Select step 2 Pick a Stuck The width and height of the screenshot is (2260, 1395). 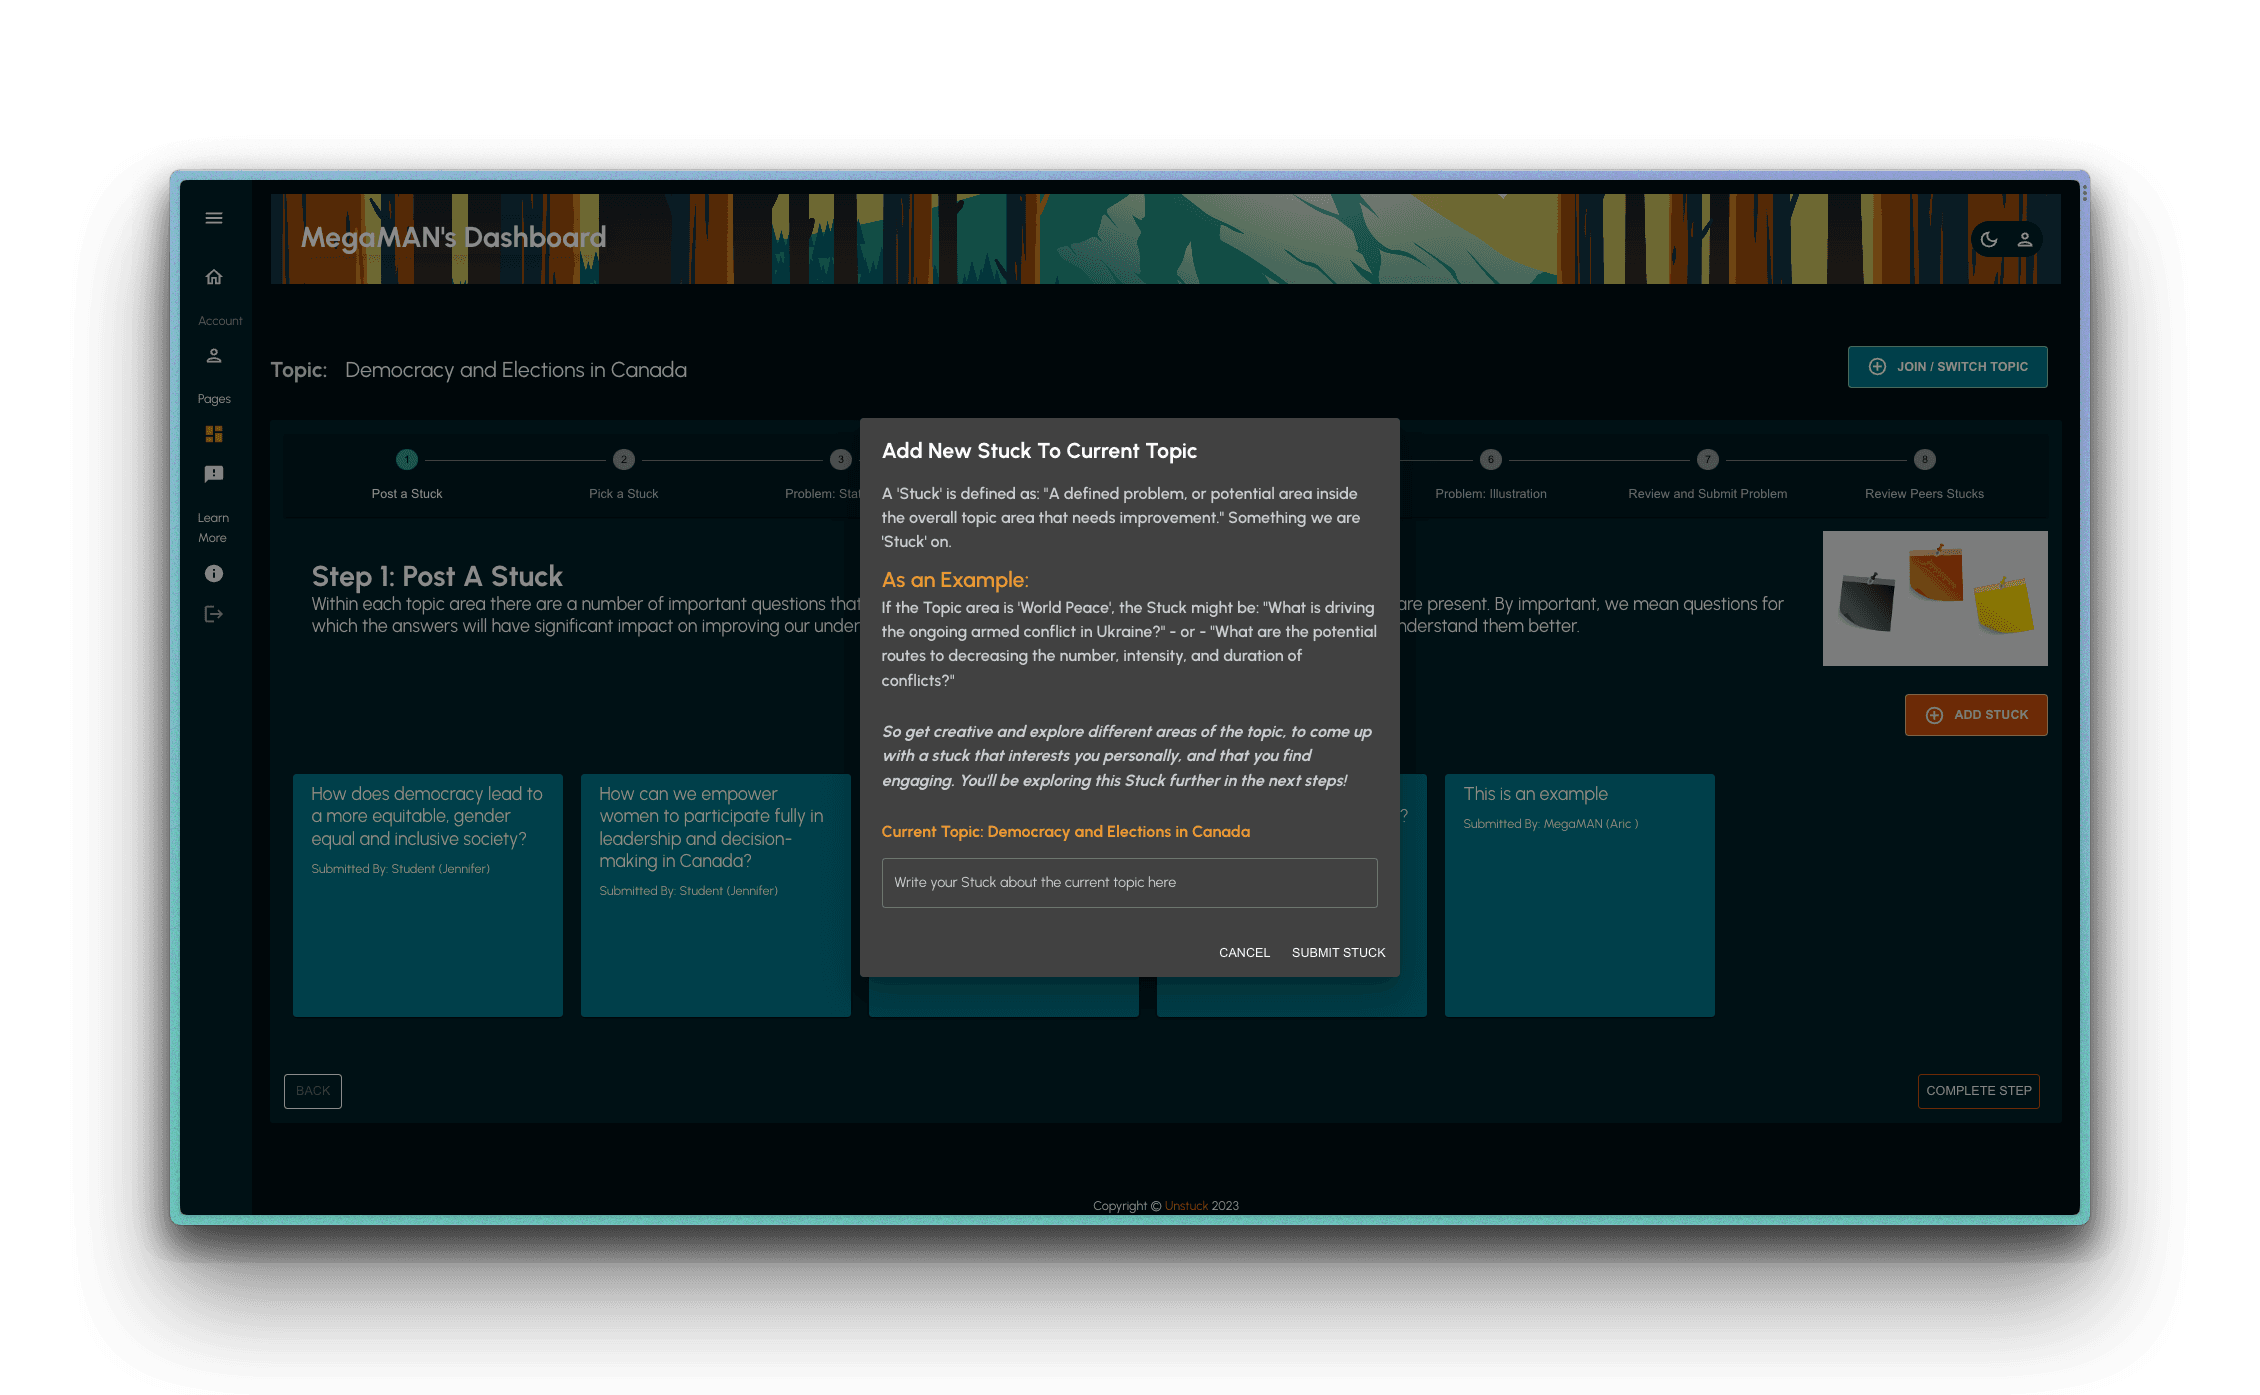pyautogui.click(x=624, y=460)
